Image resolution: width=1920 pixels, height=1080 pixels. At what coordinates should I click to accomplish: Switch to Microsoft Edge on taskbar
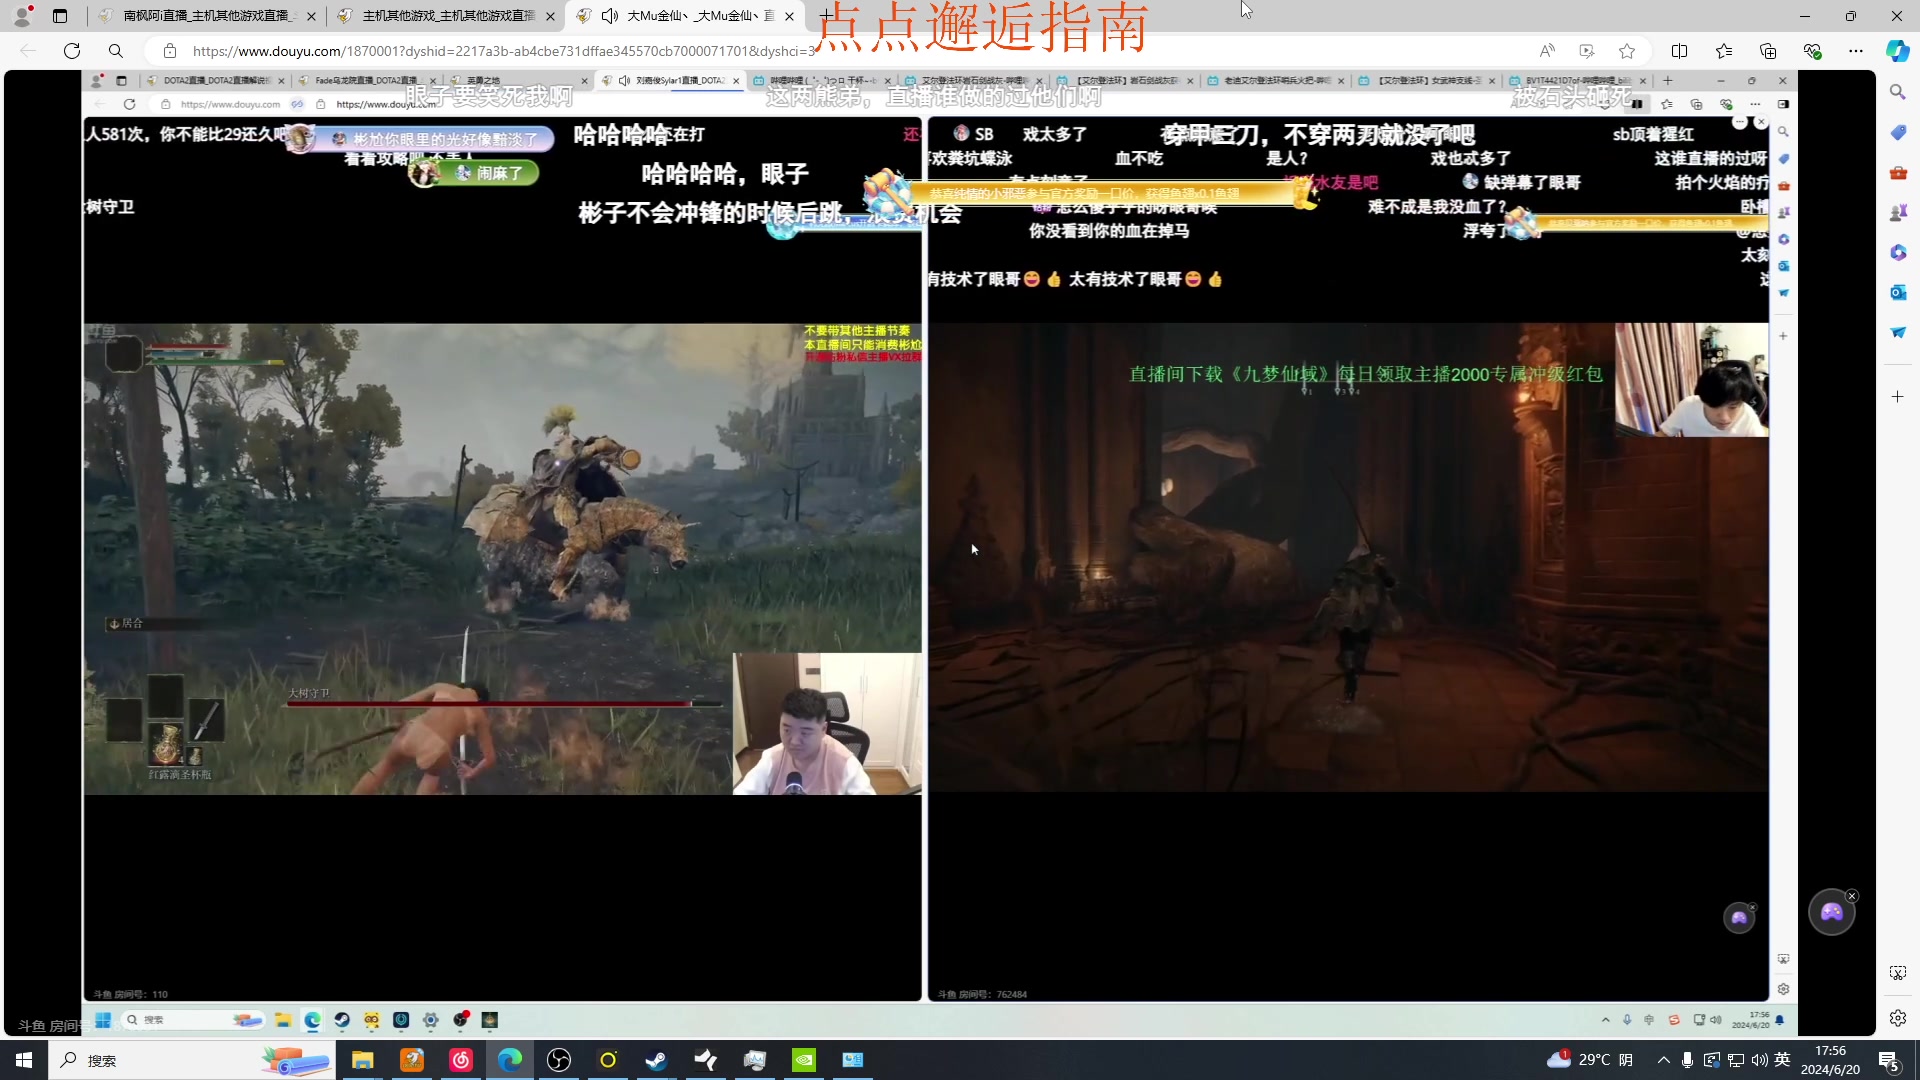click(510, 1060)
